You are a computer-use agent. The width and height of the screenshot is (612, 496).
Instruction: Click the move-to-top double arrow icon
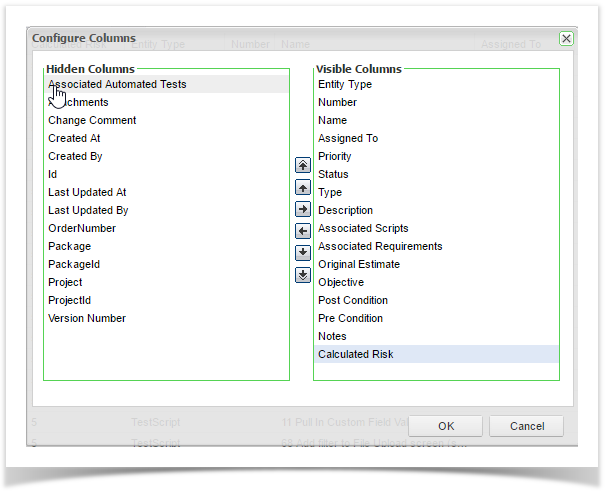pos(302,166)
